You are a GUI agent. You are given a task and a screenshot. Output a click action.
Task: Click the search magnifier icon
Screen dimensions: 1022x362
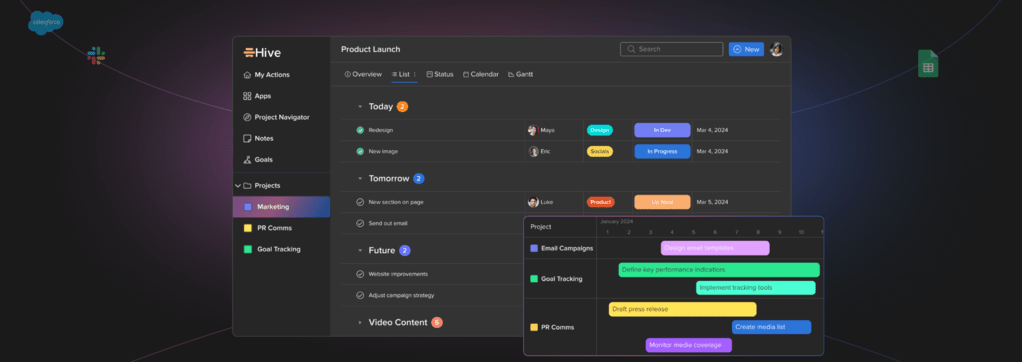[631, 49]
